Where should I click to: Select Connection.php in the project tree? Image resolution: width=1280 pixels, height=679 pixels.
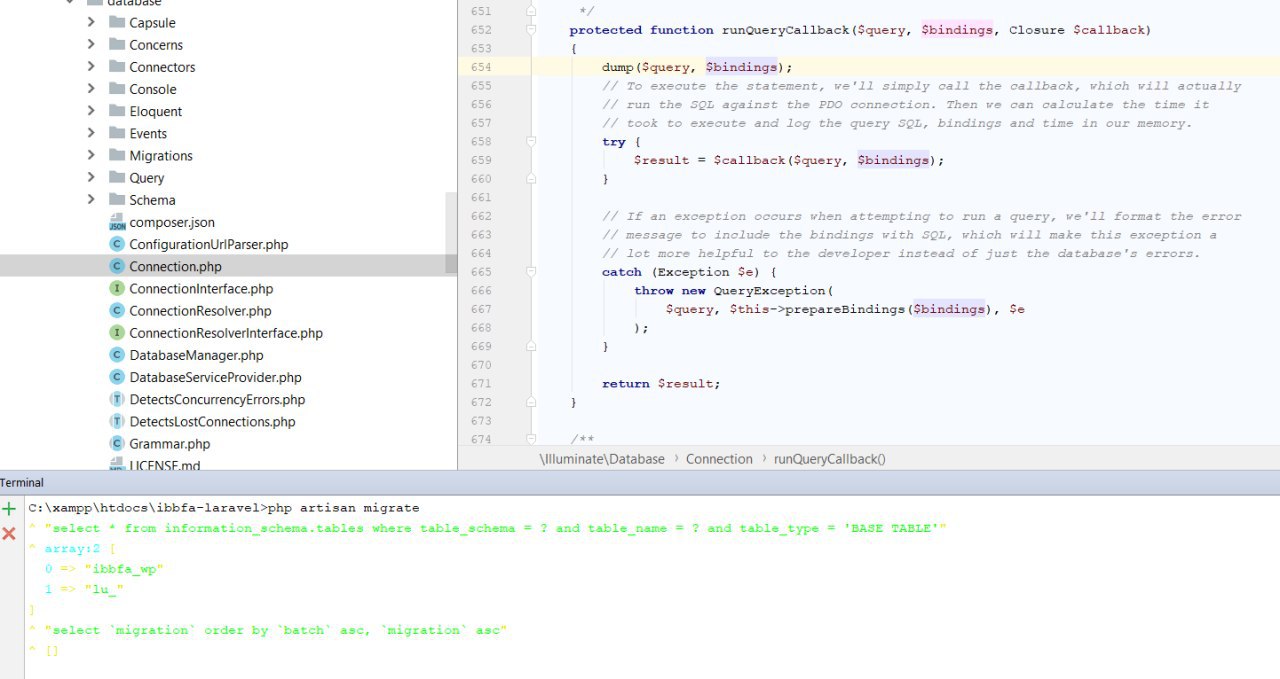pos(175,266)
